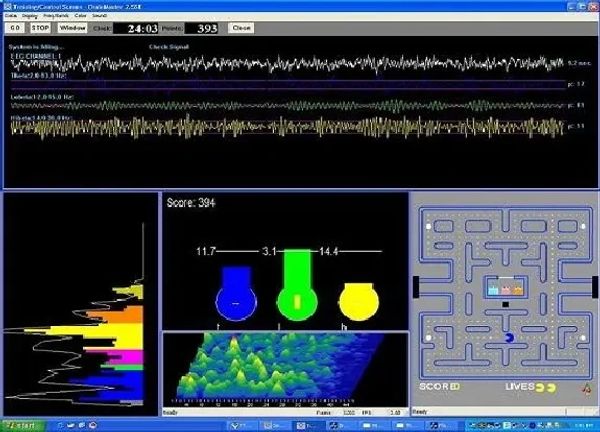Click the ghost pen in maze center
The height and width of the screenshot is (432, 600).
[x=503, y=286]
